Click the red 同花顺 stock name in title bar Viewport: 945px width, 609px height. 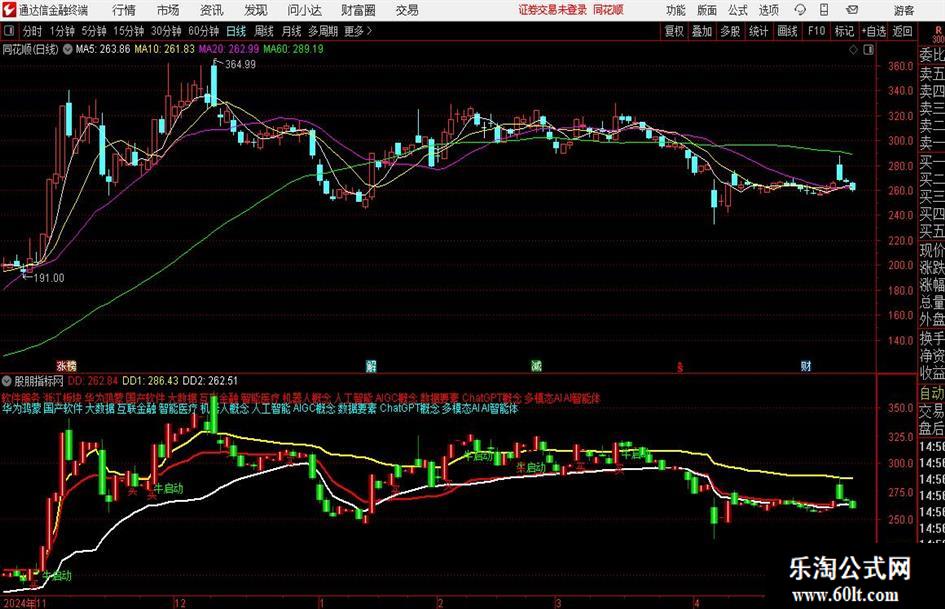(x=608, y=10)
